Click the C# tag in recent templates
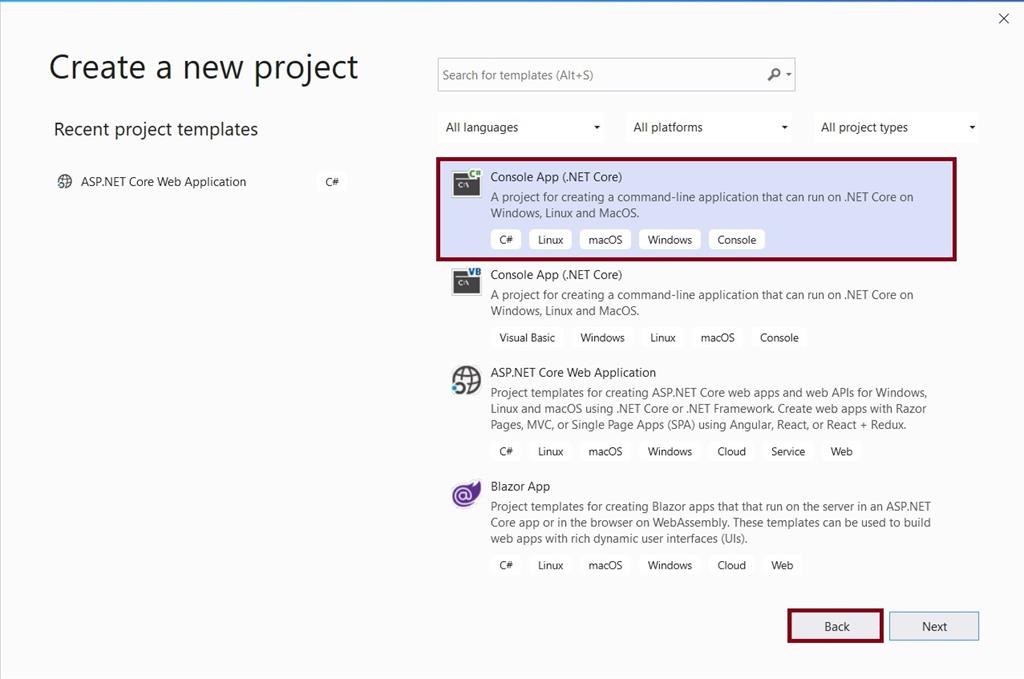The width and height of the screenshot is (1024, 679). 332,182
